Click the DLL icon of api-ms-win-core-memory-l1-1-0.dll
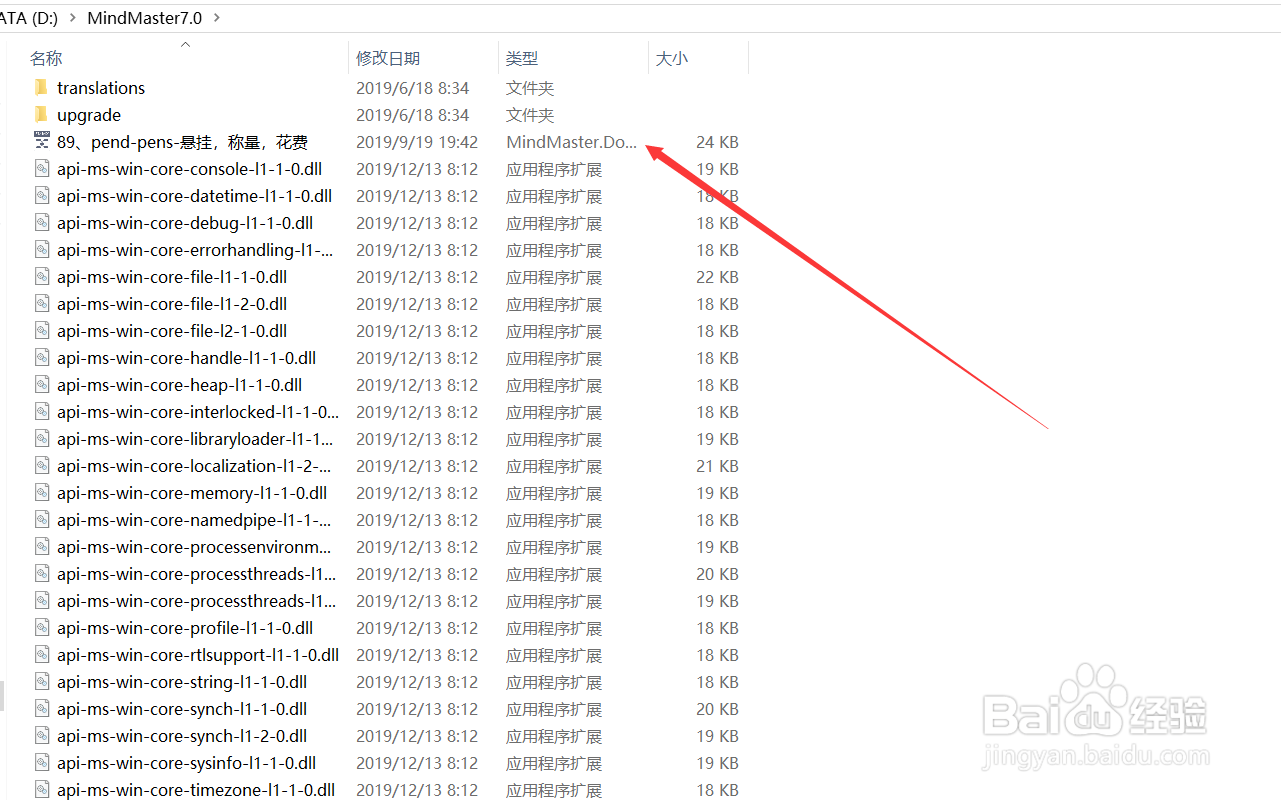This screenshot has width=1281, height=800. tap(41, 493)
